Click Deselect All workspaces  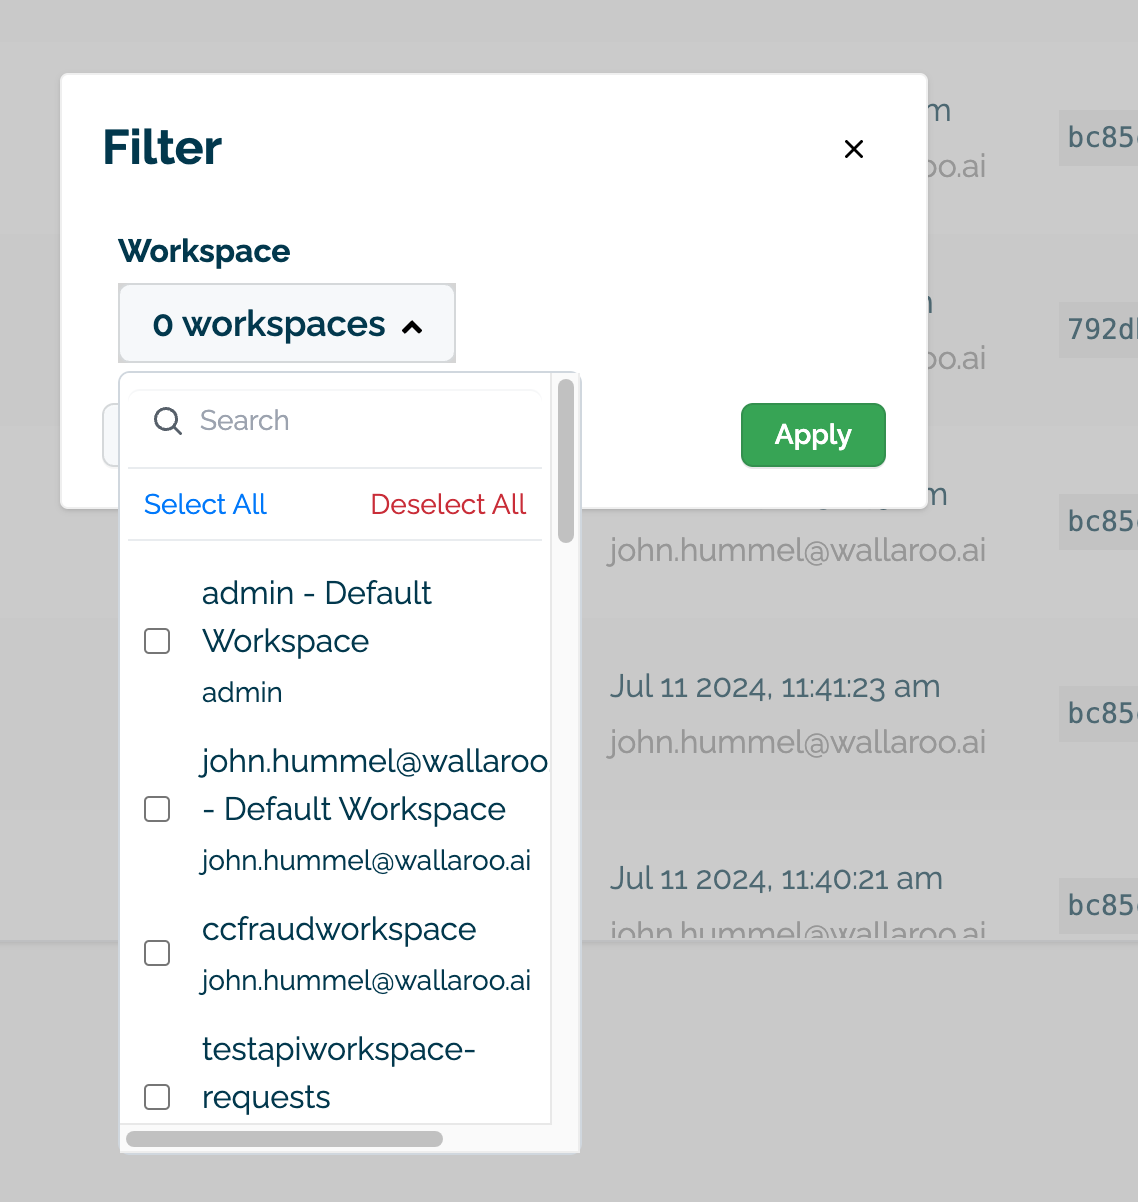(x=448, y=504)
